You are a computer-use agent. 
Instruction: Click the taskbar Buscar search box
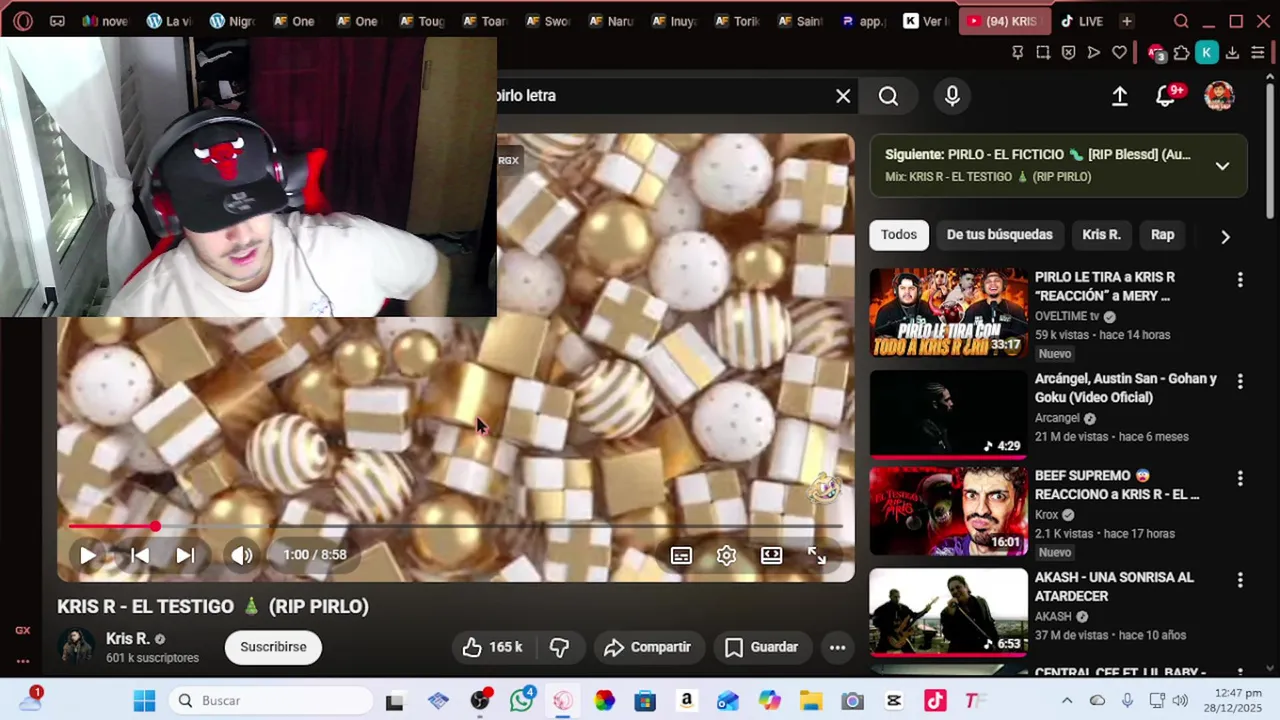point(270,701)
